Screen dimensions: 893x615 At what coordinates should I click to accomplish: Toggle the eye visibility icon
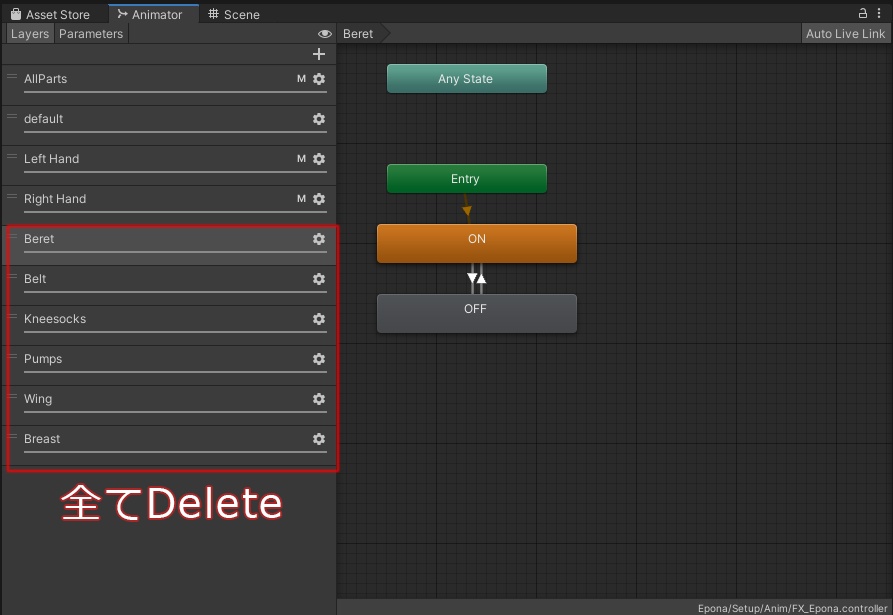(x=325, y=34)
